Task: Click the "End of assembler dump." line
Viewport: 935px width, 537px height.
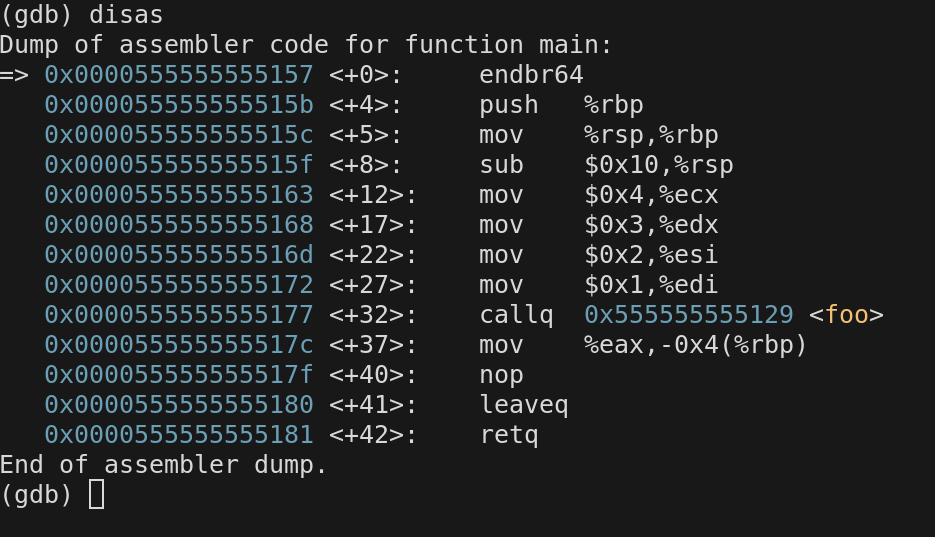Action: 164,465
